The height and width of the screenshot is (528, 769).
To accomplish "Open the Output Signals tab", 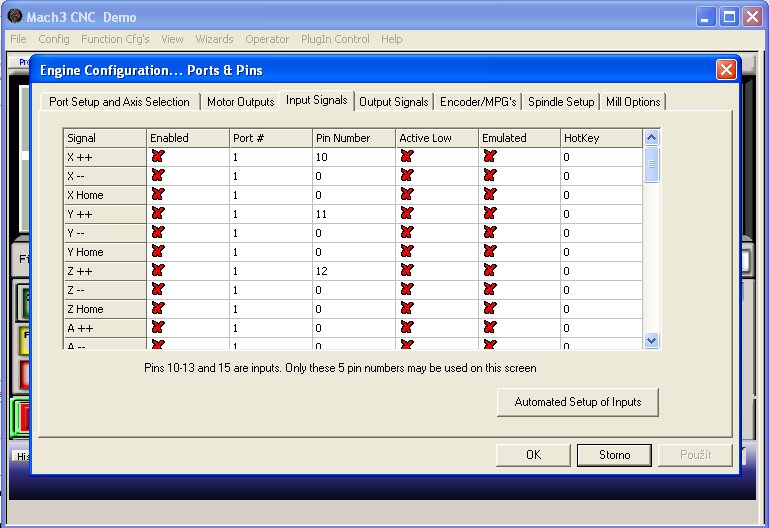I will click(x=394, y=102).
